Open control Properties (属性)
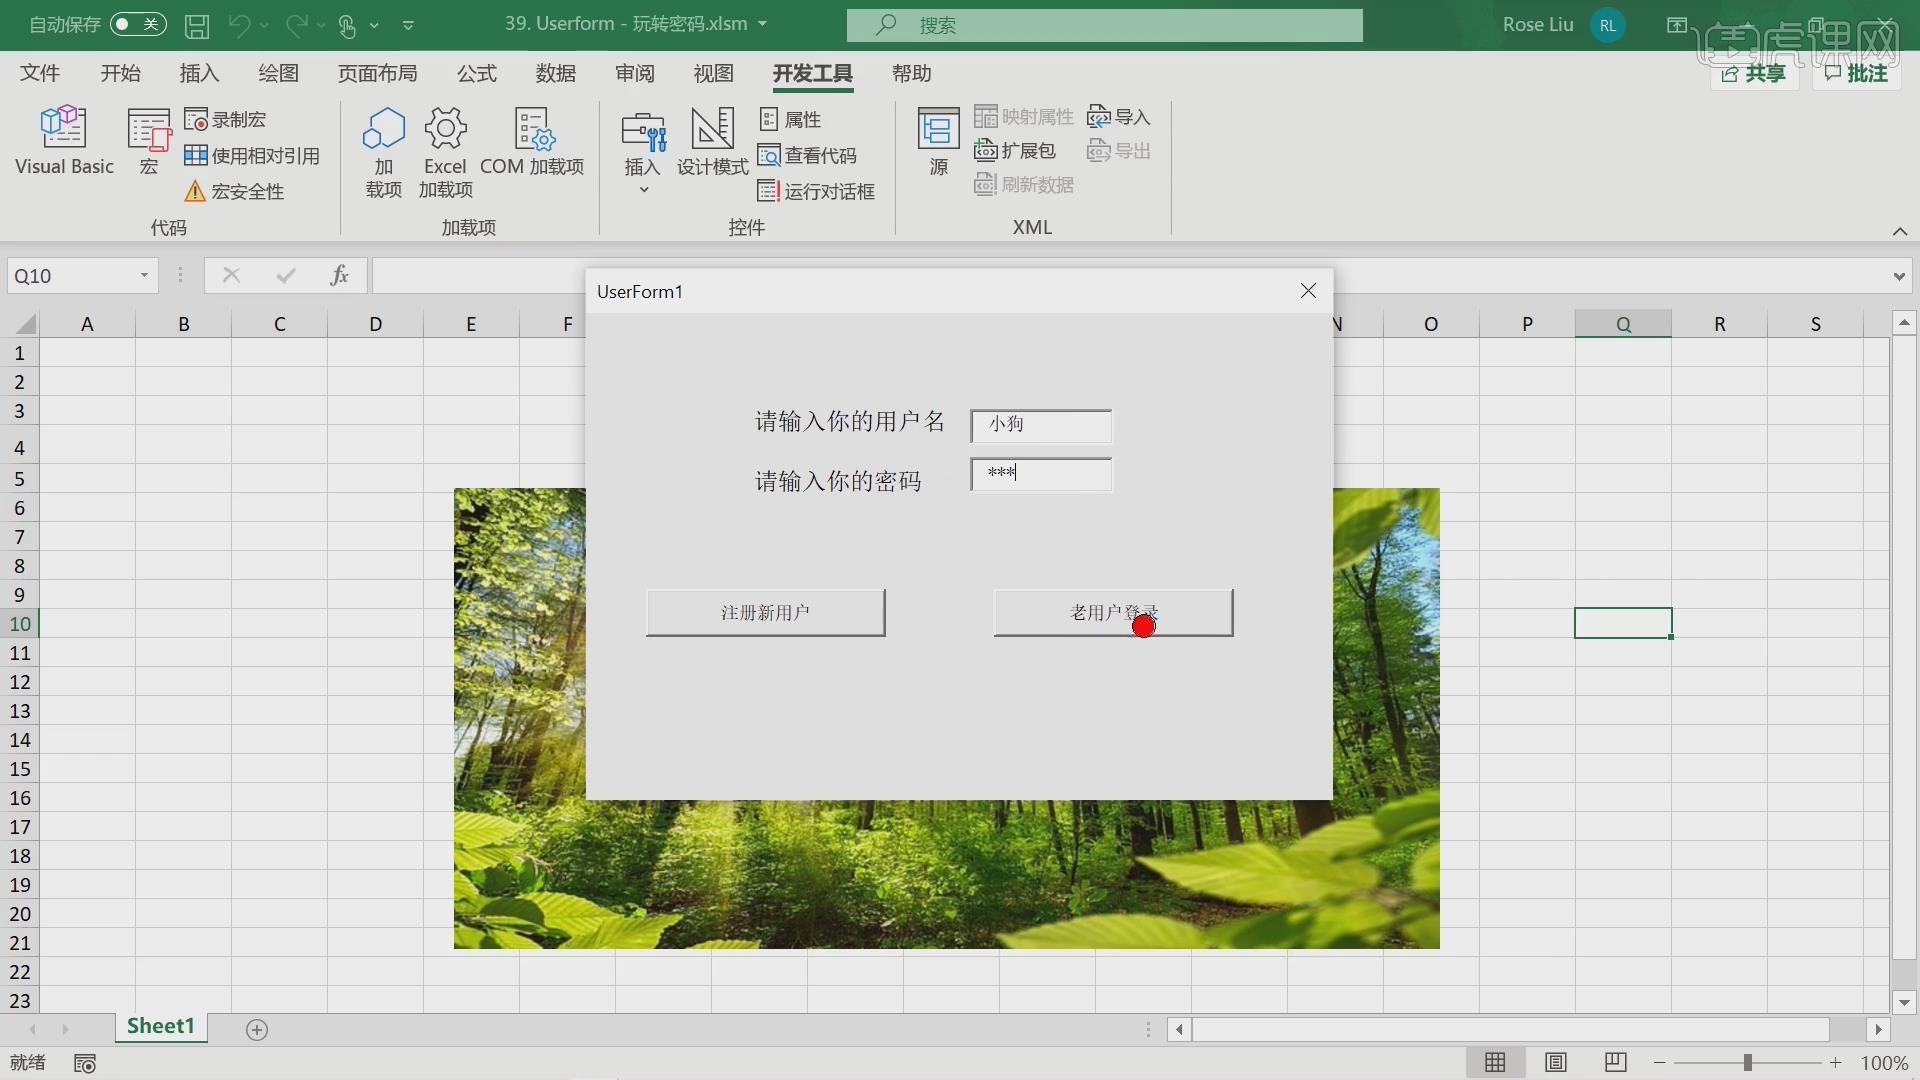The height and width of the screenshot is (1080, 1920). pyautogui.click(x=790, y=120)
